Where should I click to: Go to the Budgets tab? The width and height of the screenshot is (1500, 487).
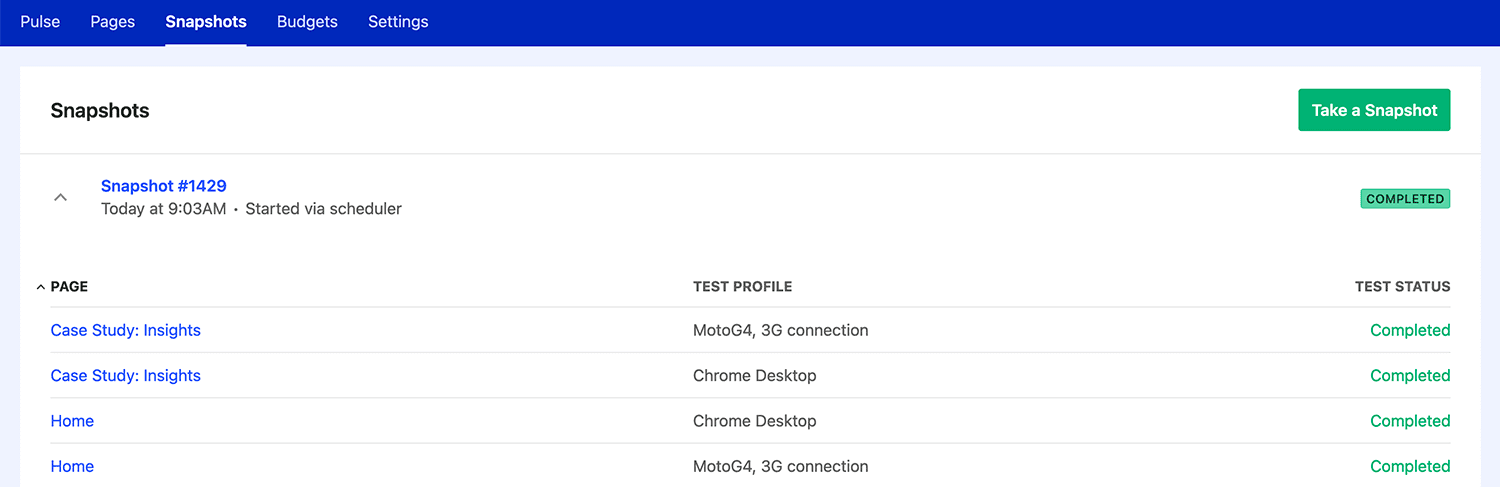click(307, 22)
